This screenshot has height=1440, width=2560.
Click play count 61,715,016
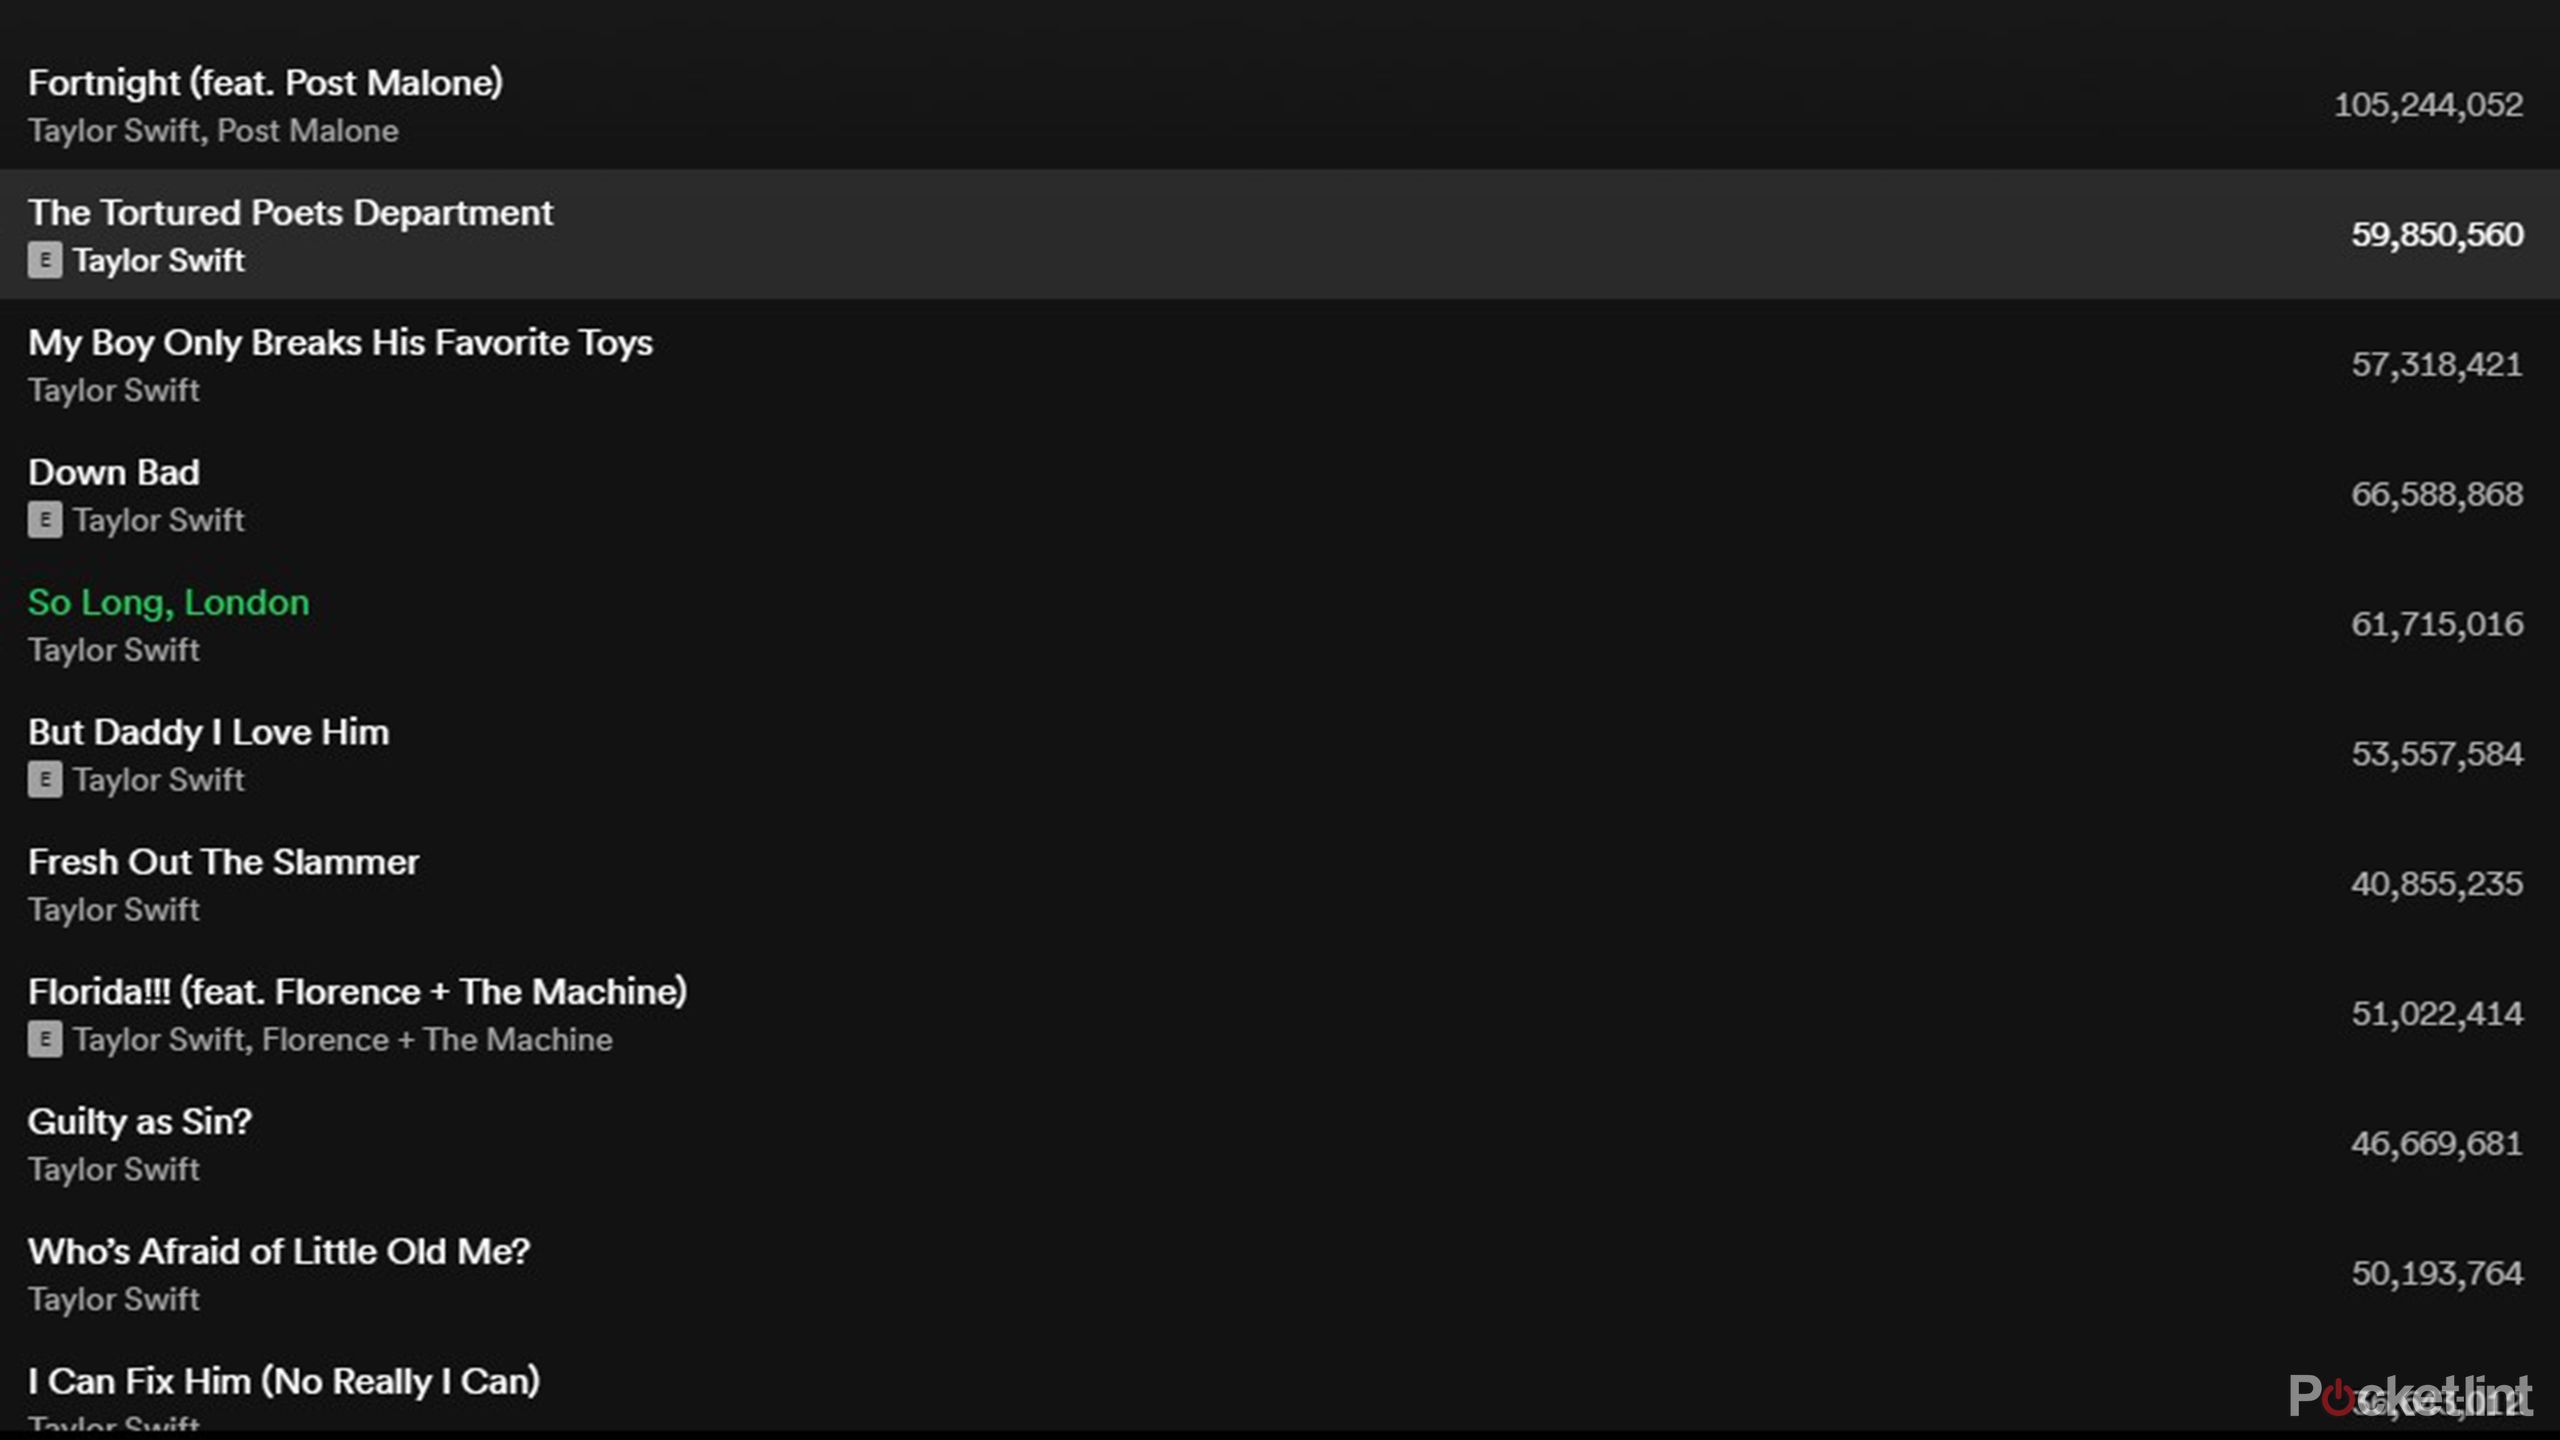(2437, 625)
